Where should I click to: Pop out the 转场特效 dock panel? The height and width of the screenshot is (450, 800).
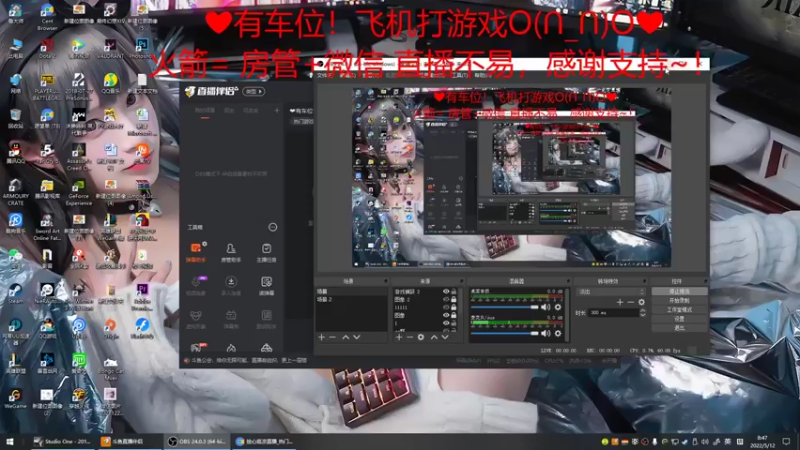point(644,281)
